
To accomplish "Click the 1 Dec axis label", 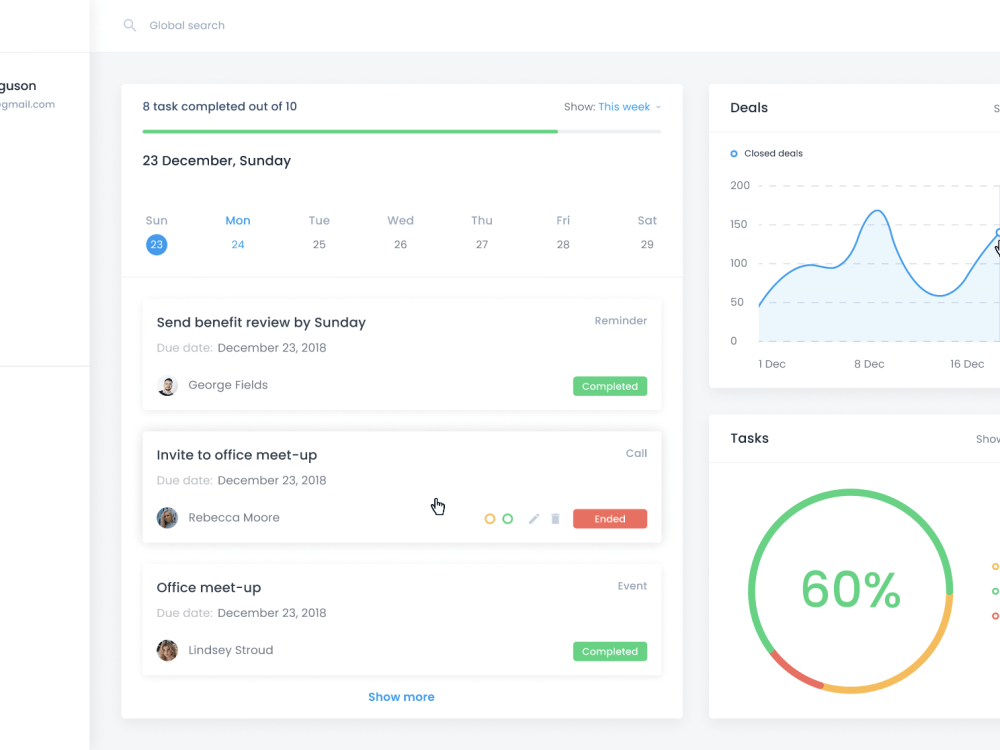I will (x=772, y=364).
